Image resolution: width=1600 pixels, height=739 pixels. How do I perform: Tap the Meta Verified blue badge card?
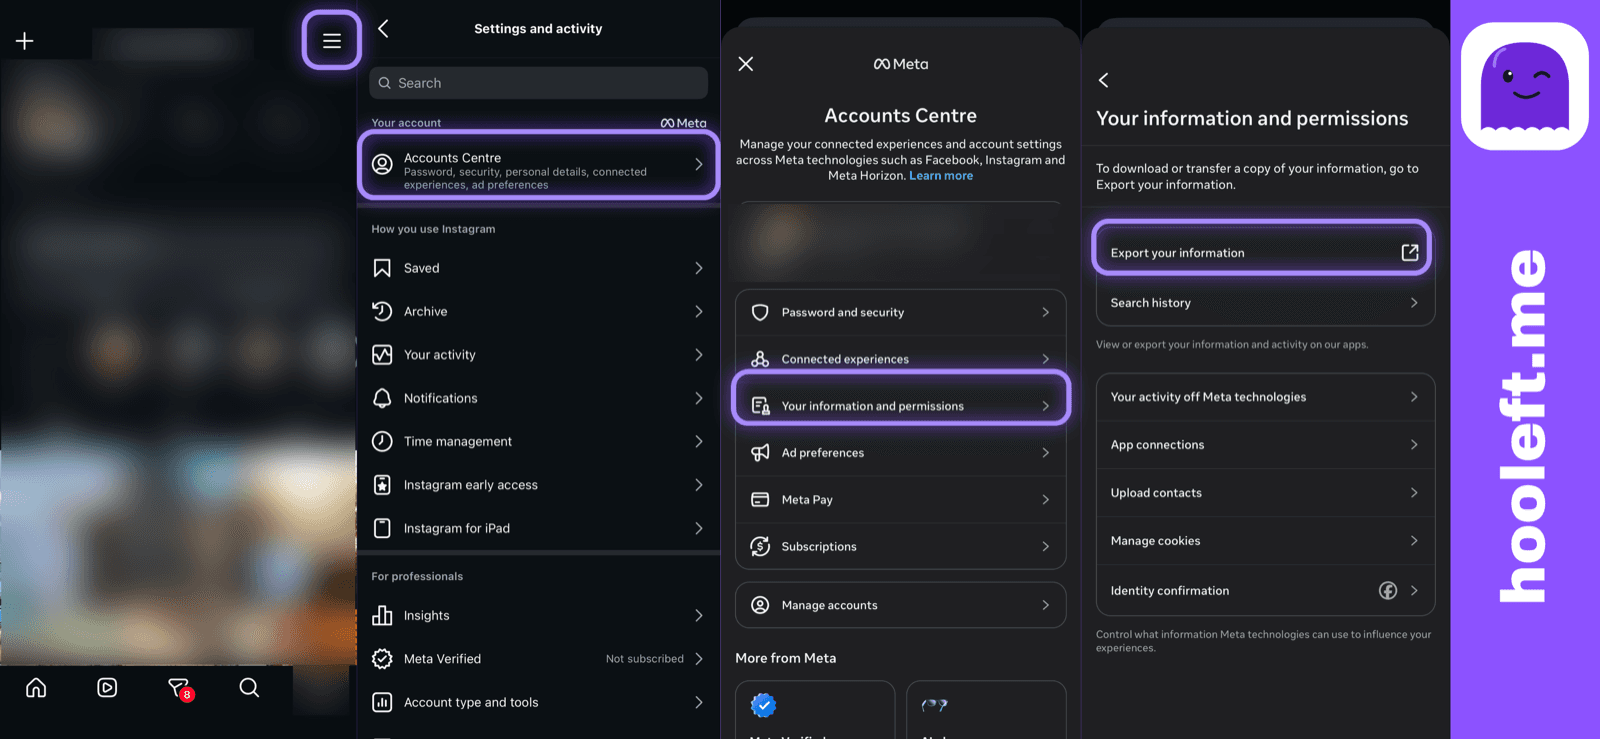(815, 710)
